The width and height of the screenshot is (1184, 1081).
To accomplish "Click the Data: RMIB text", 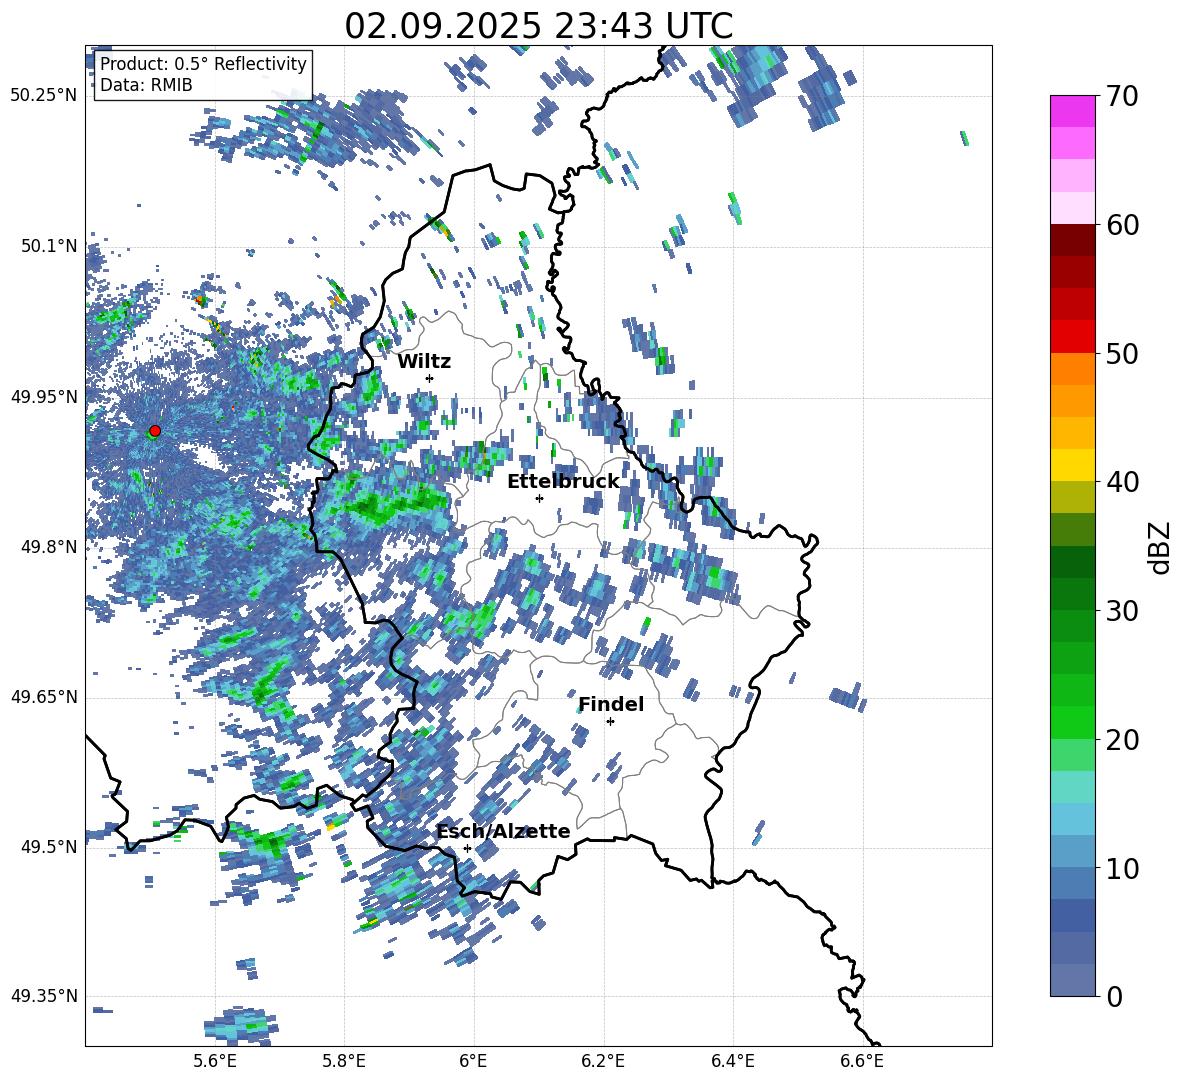I will [146, 85].
